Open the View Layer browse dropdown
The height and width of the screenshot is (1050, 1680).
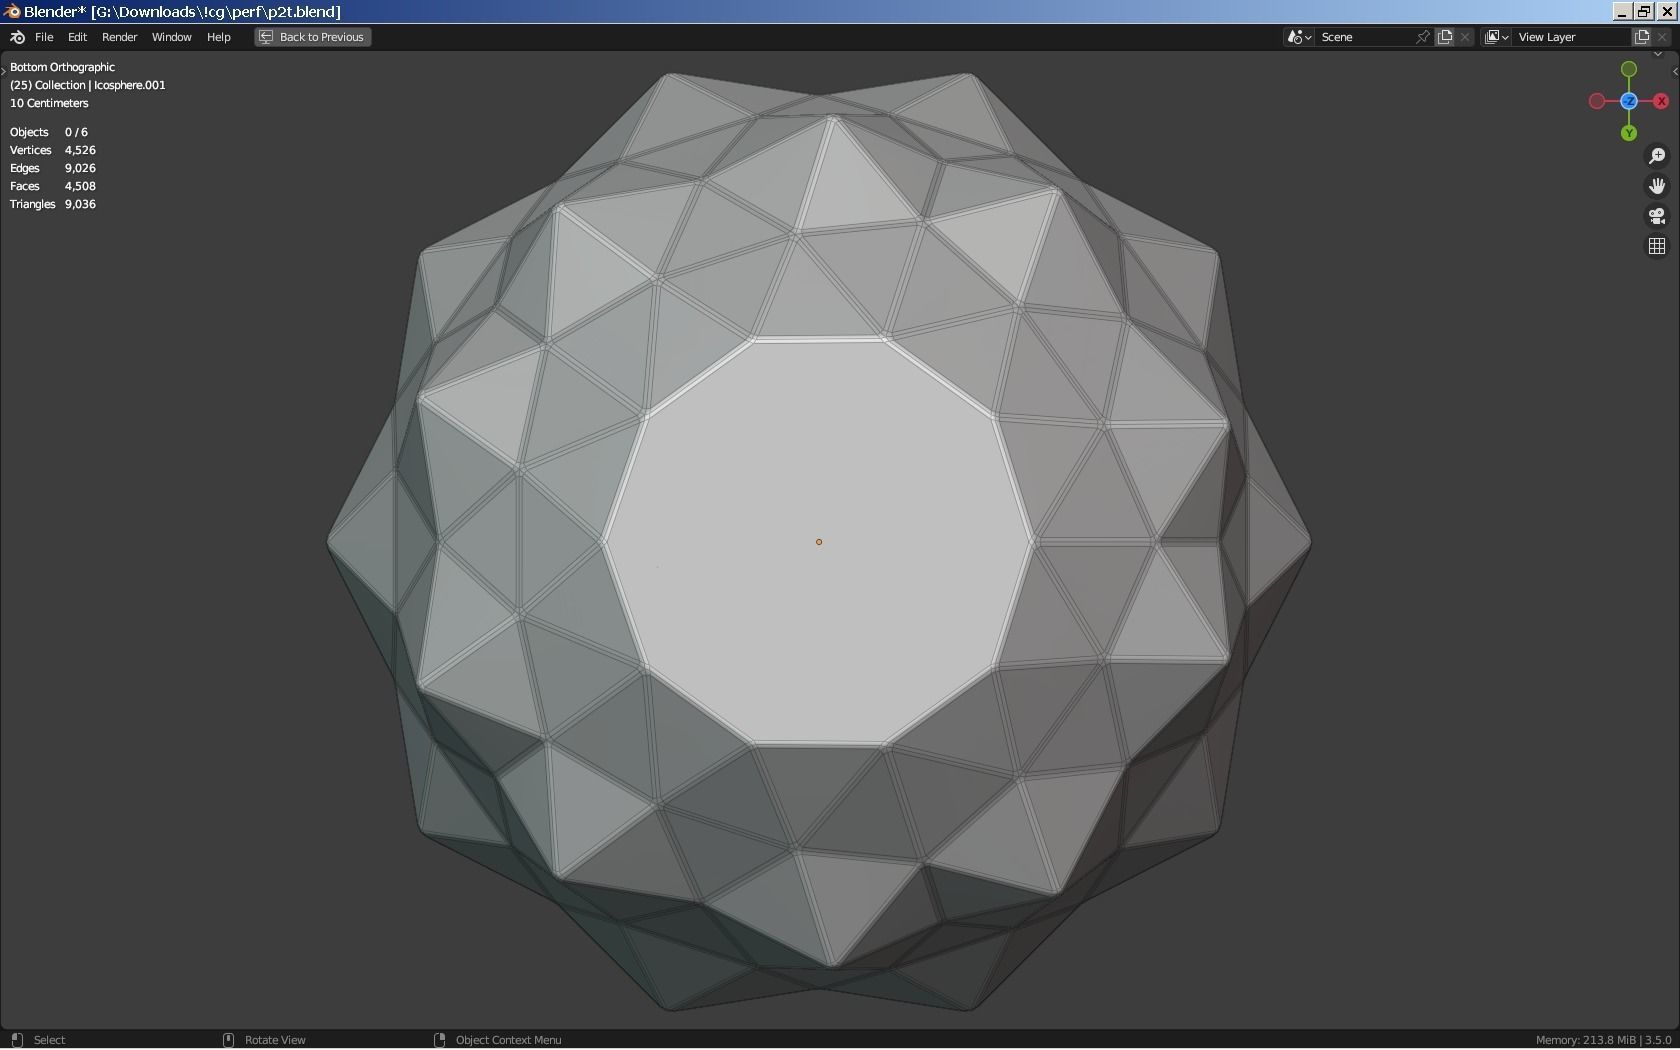[x=1496, y=37]
